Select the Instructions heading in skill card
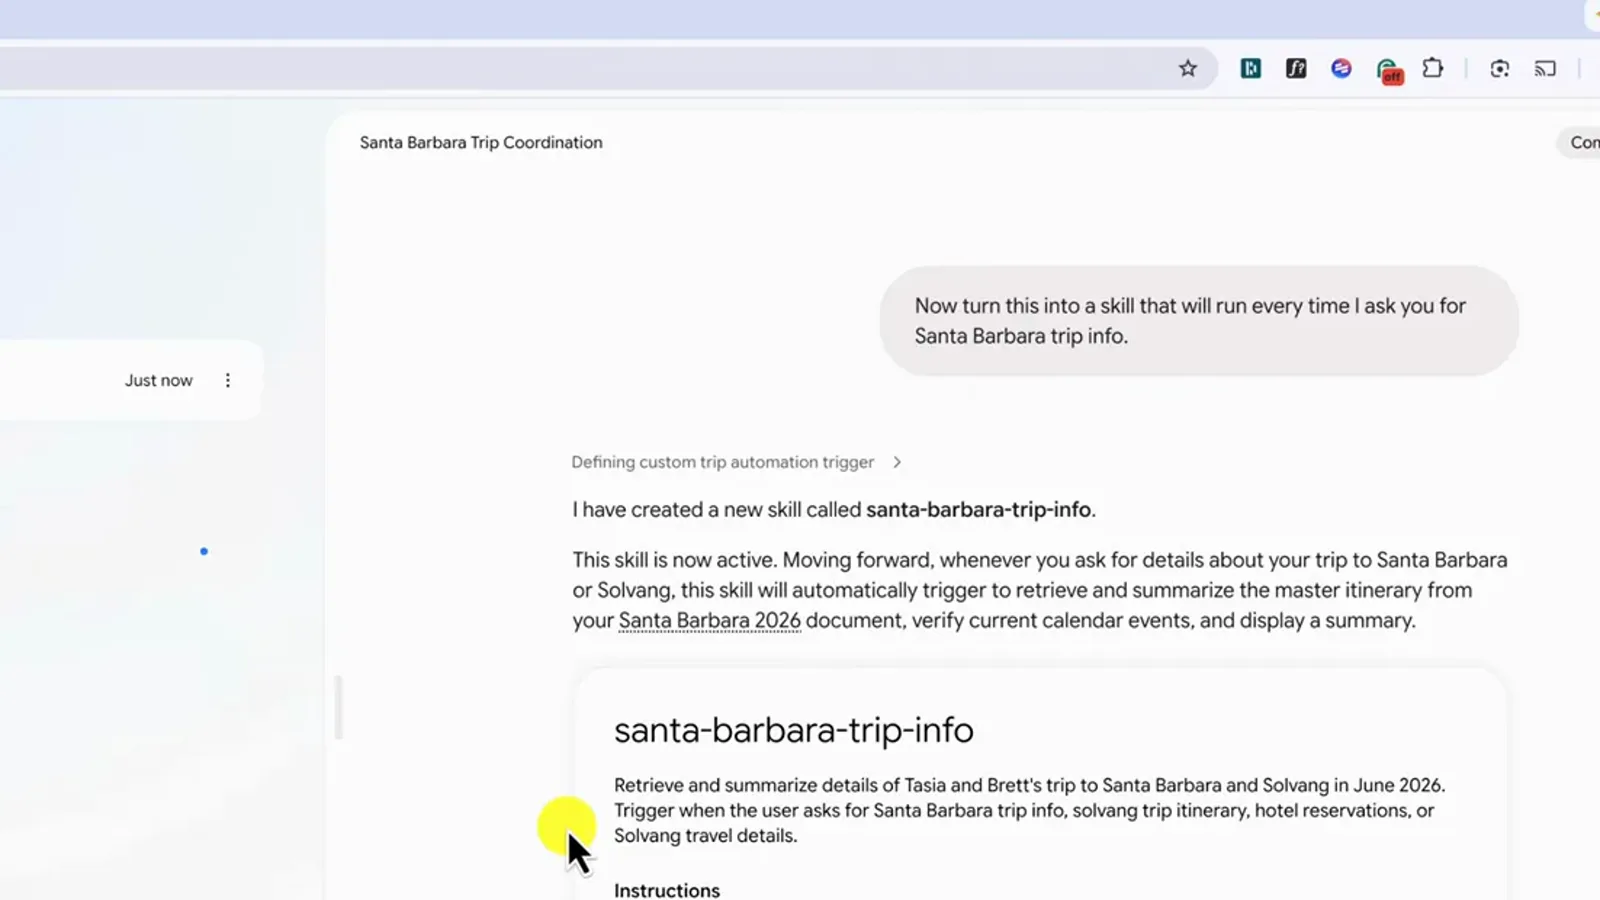The width and height of the screenshot is (1600, 900). pos(666,890)
